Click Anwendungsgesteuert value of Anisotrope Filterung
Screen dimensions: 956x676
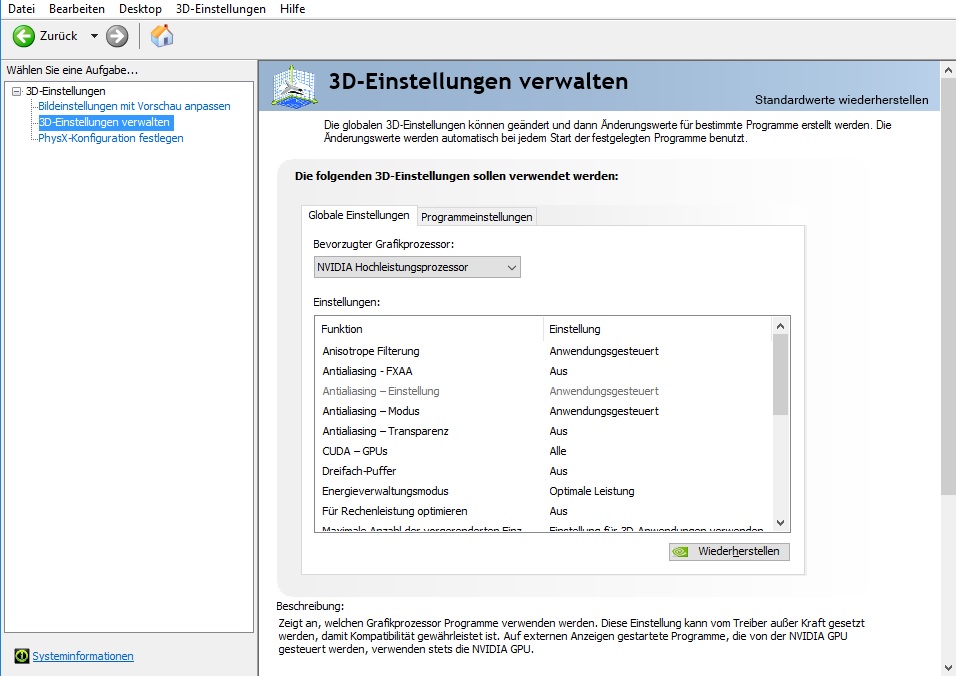[x=604, y=351]
